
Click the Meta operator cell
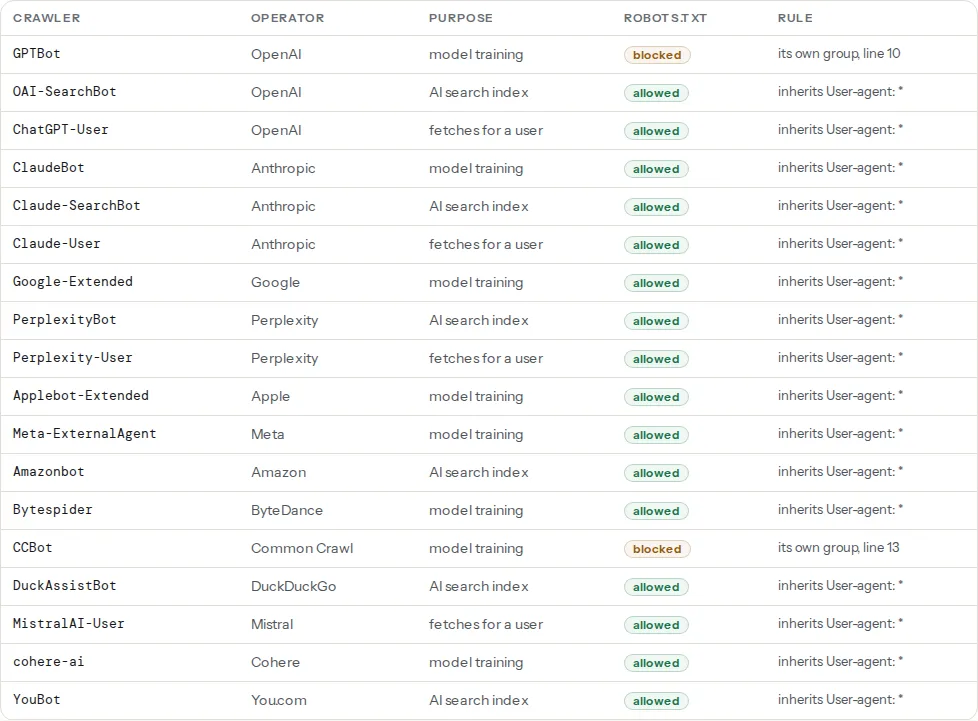268,435
